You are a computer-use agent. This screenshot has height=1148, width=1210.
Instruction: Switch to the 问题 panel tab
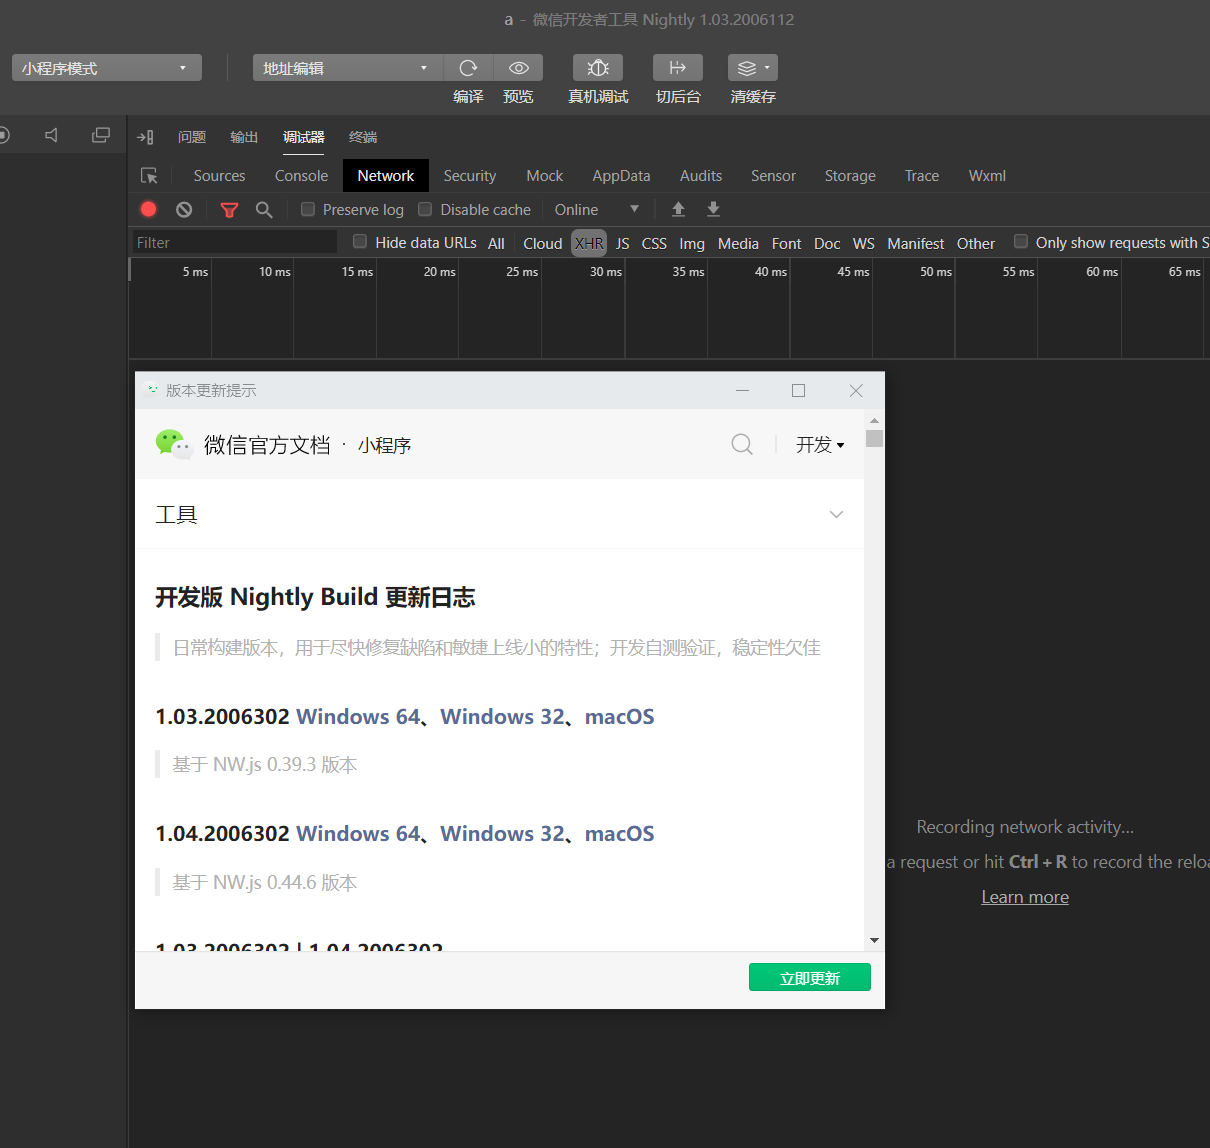point(192,137)
